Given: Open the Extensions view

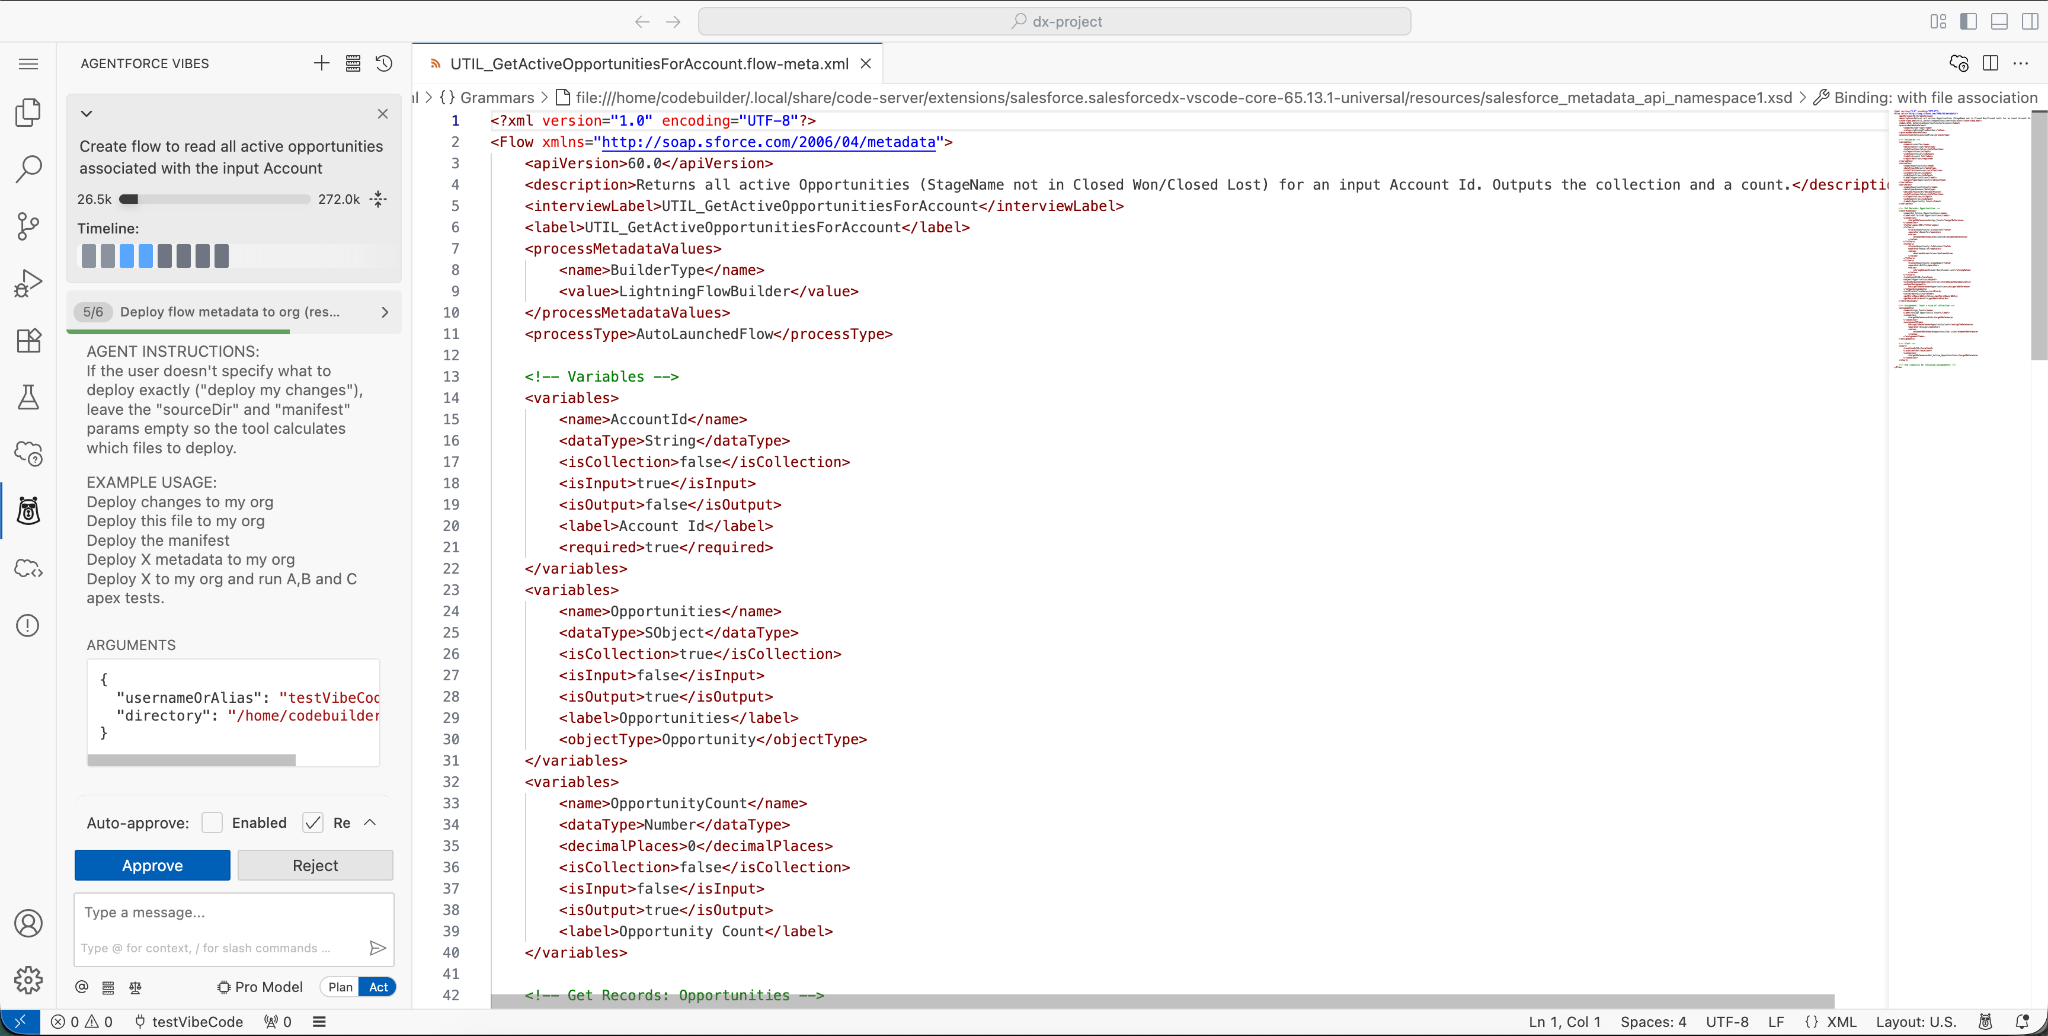Looking at the screenshot, I should (x=28, y=341).
